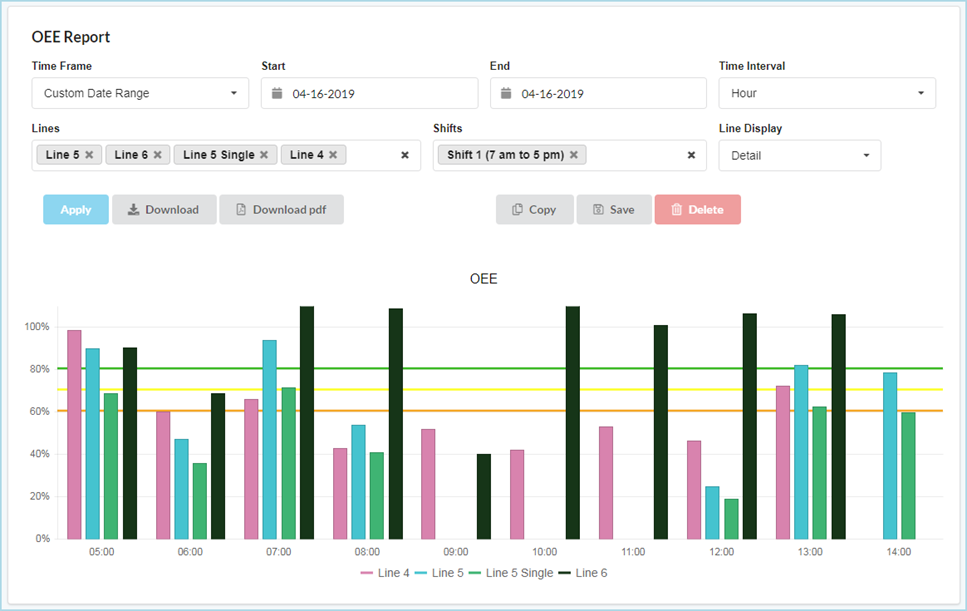Clear all selected shifts
This screenshot has width=967, height=611.
(x=691, y=155)
